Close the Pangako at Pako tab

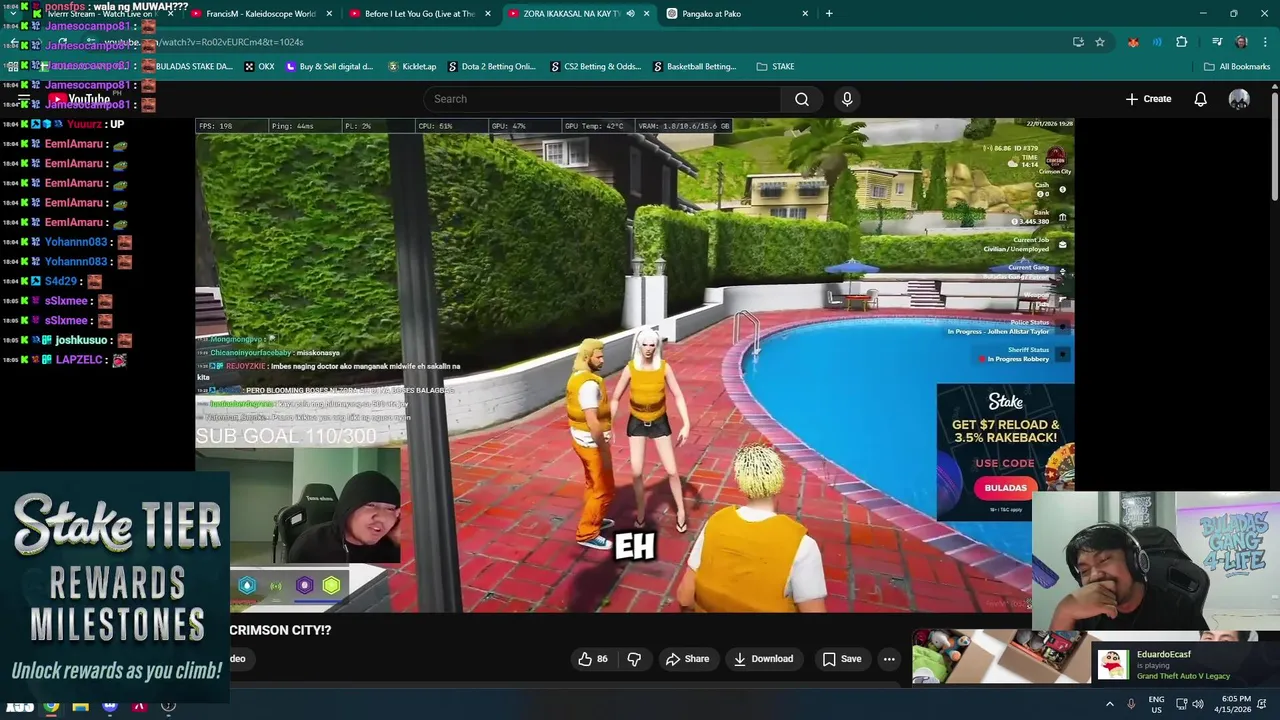pyautogui.click(x=805, y=13)
